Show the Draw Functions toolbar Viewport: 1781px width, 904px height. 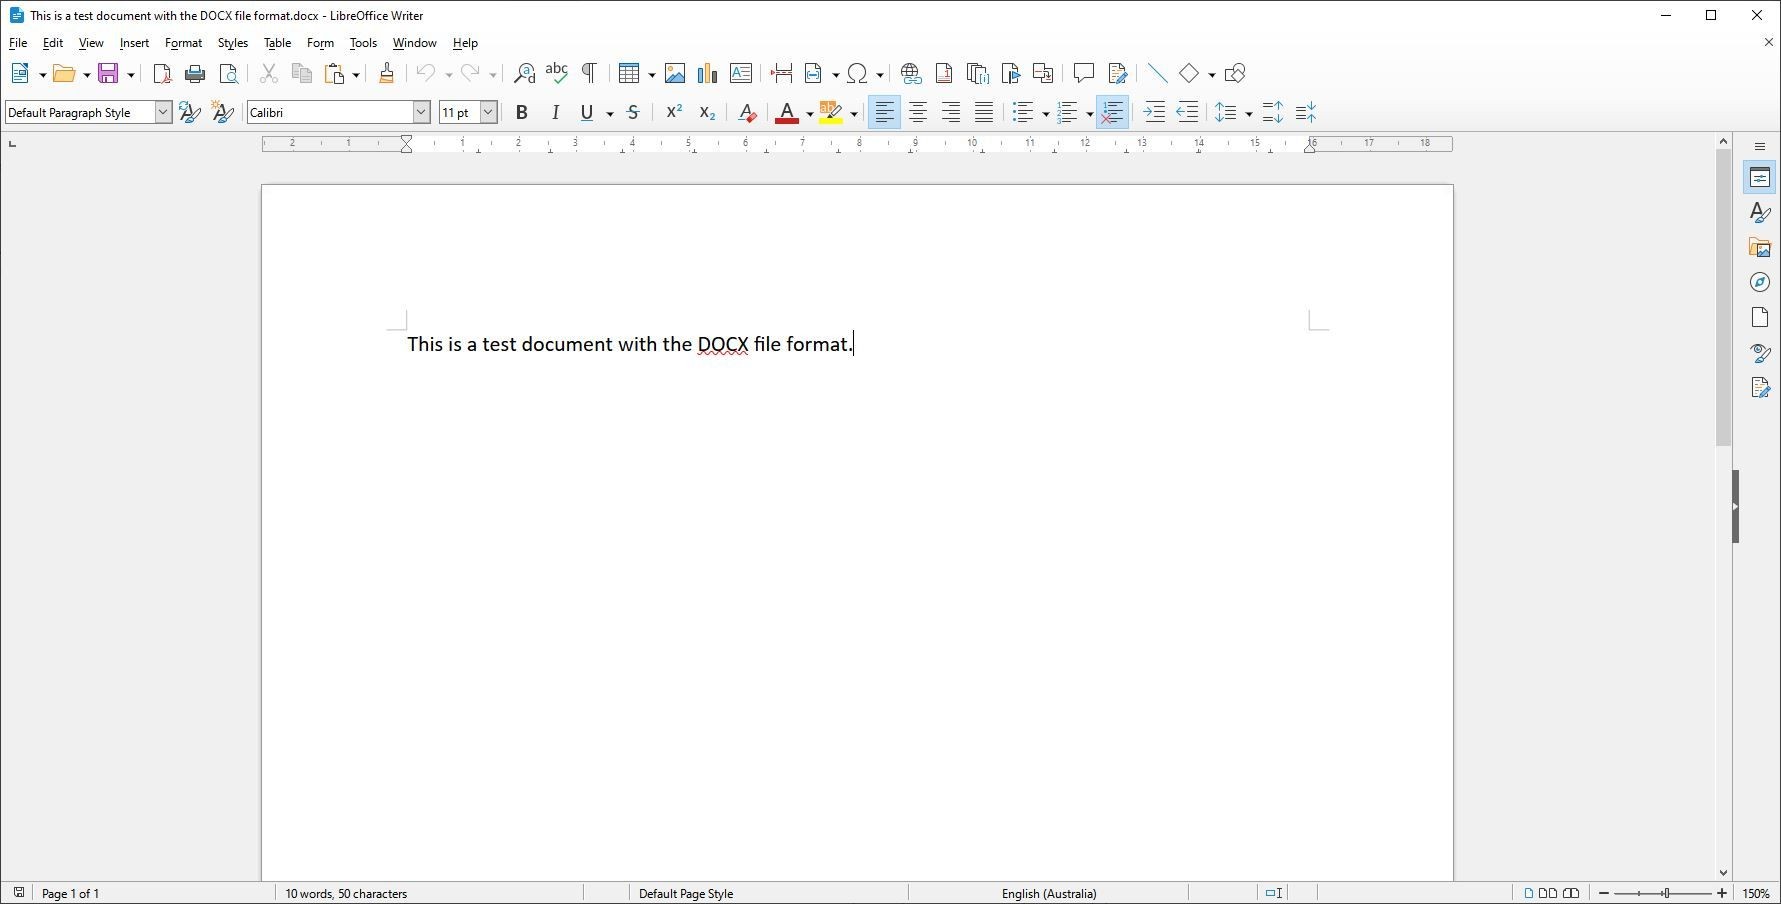[x=1235, y=73]
